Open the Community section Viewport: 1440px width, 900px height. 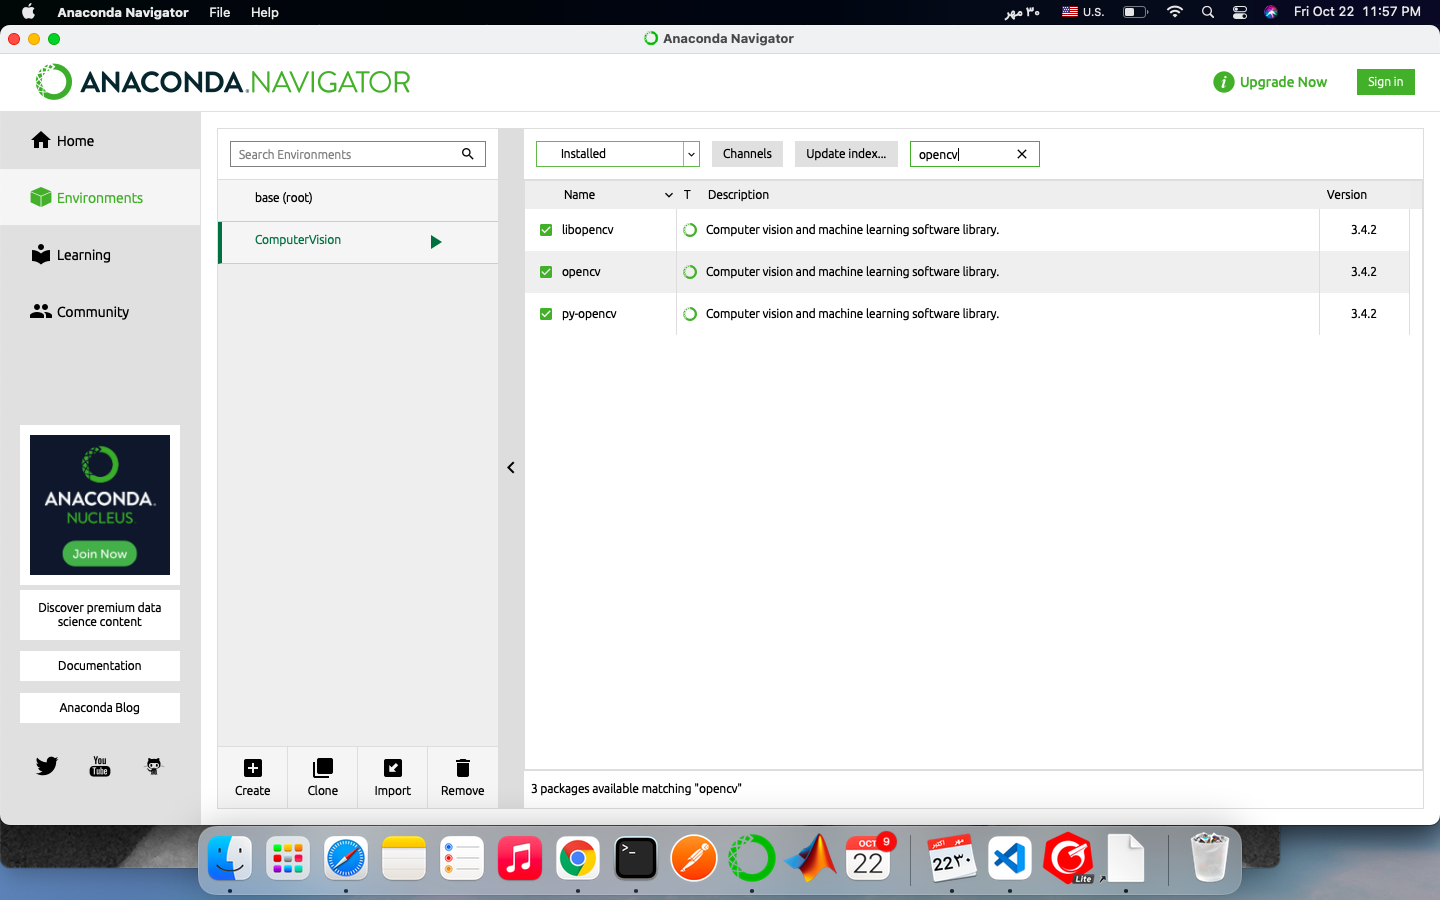[80, 312]
